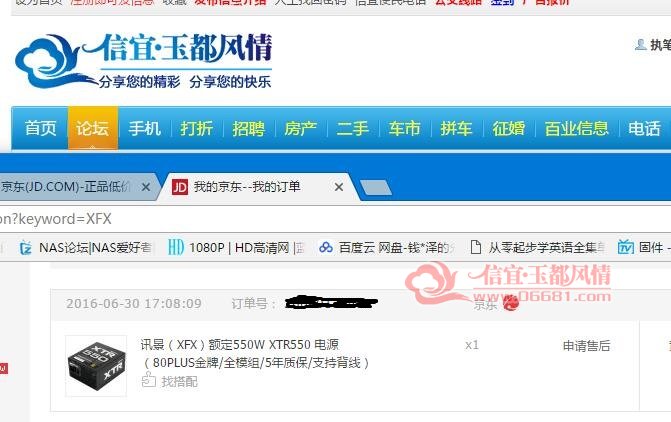
Task: Select the 论坛 nav tab
Action: [92, 128]
